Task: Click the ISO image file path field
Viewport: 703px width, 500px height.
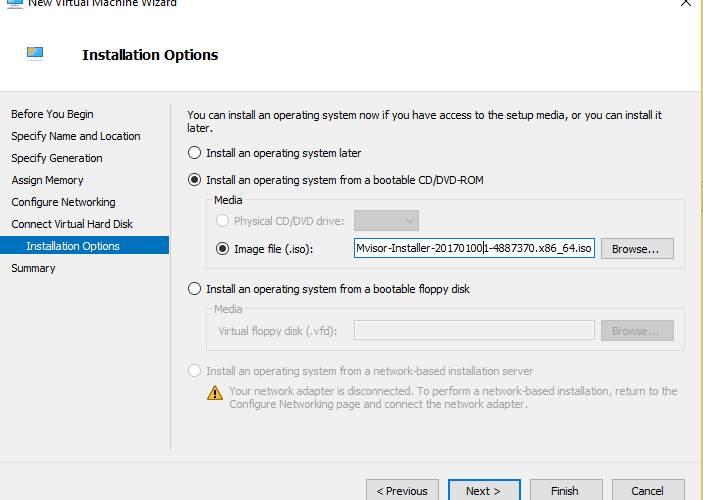Action: (474, 248)
